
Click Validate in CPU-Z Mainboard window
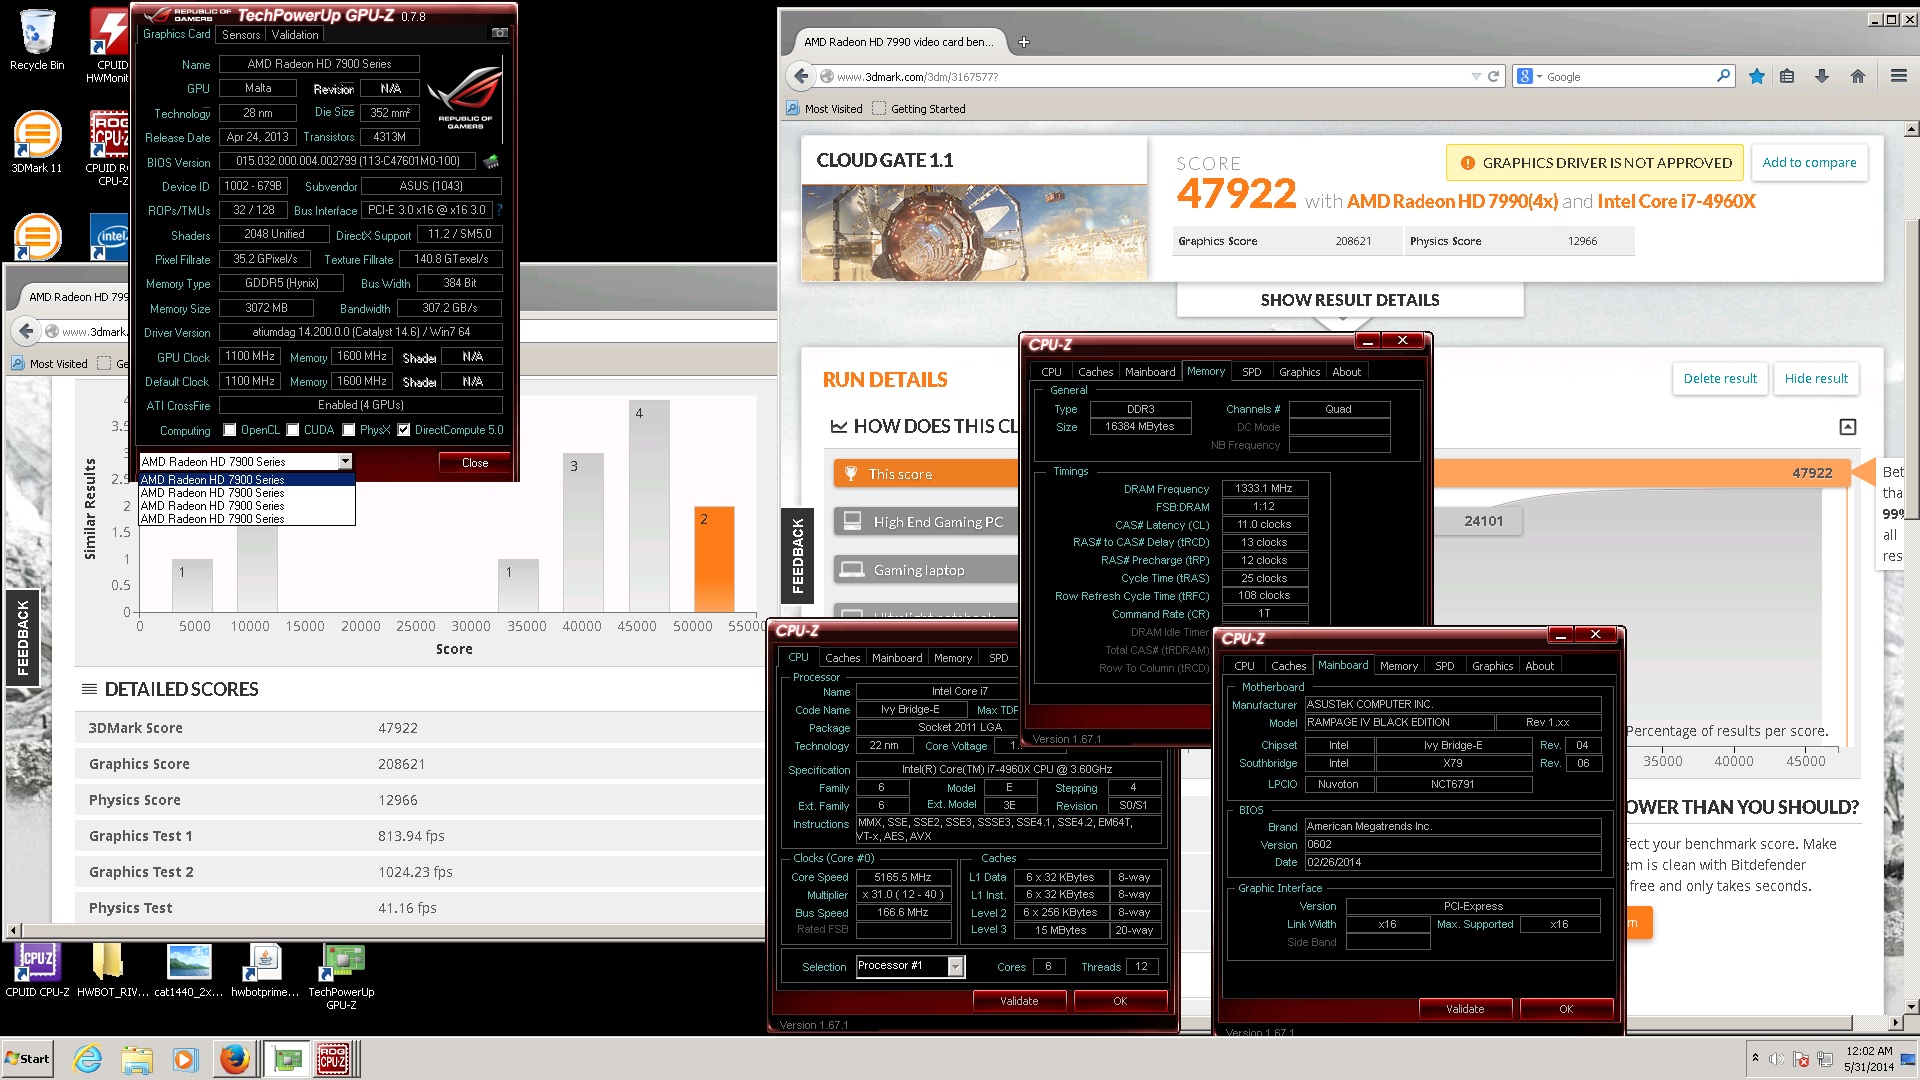[1465, 1009]
